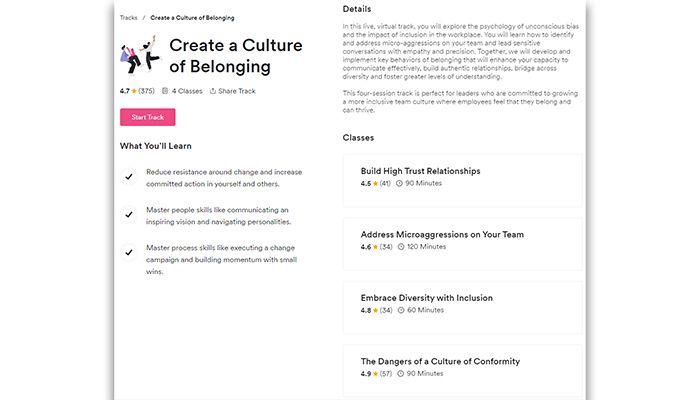Open The Dangers of a Culture of Conformity class
The width and height of the screenshot is (700, 400).
coord(440,361)
